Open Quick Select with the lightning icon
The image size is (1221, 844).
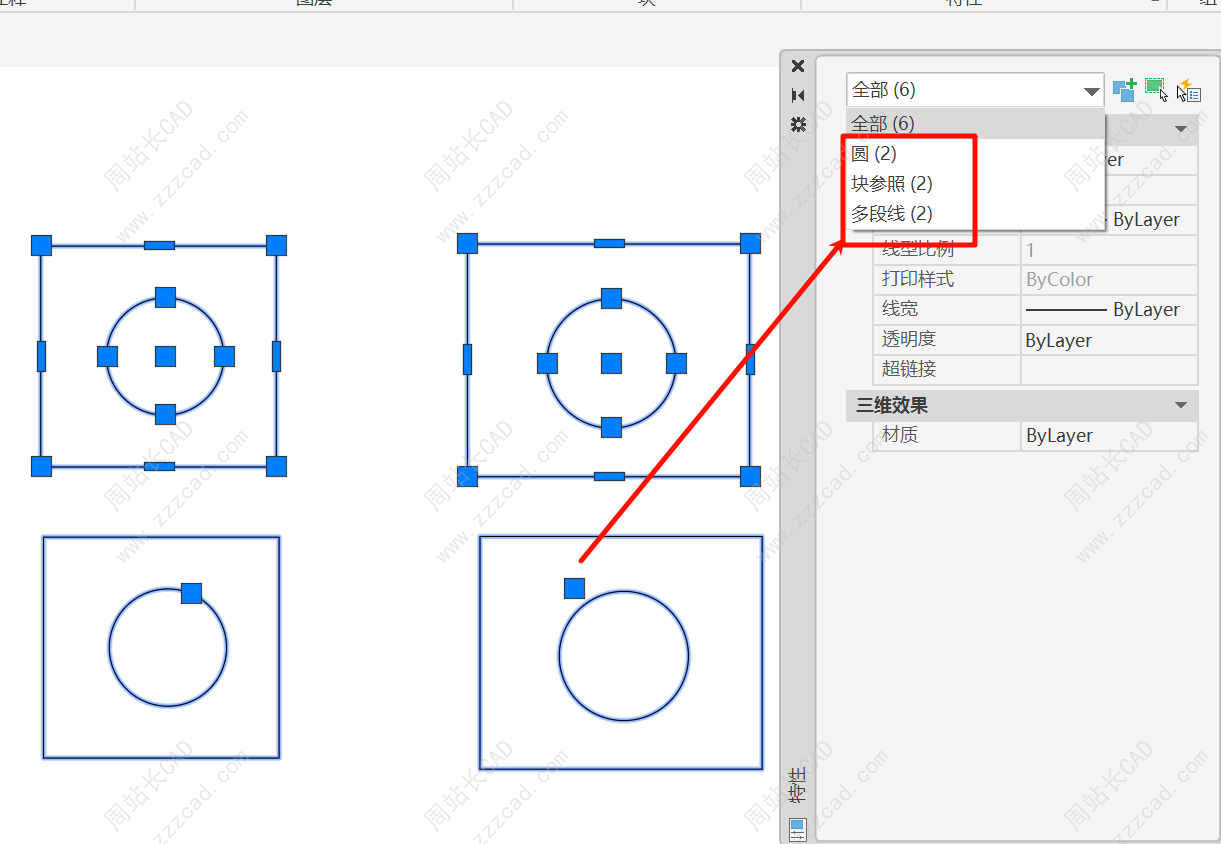point(1188,90)
